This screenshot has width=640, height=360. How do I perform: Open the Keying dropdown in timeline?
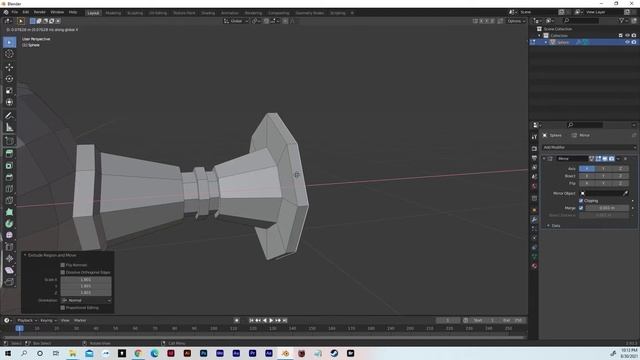tap(48, 320)
